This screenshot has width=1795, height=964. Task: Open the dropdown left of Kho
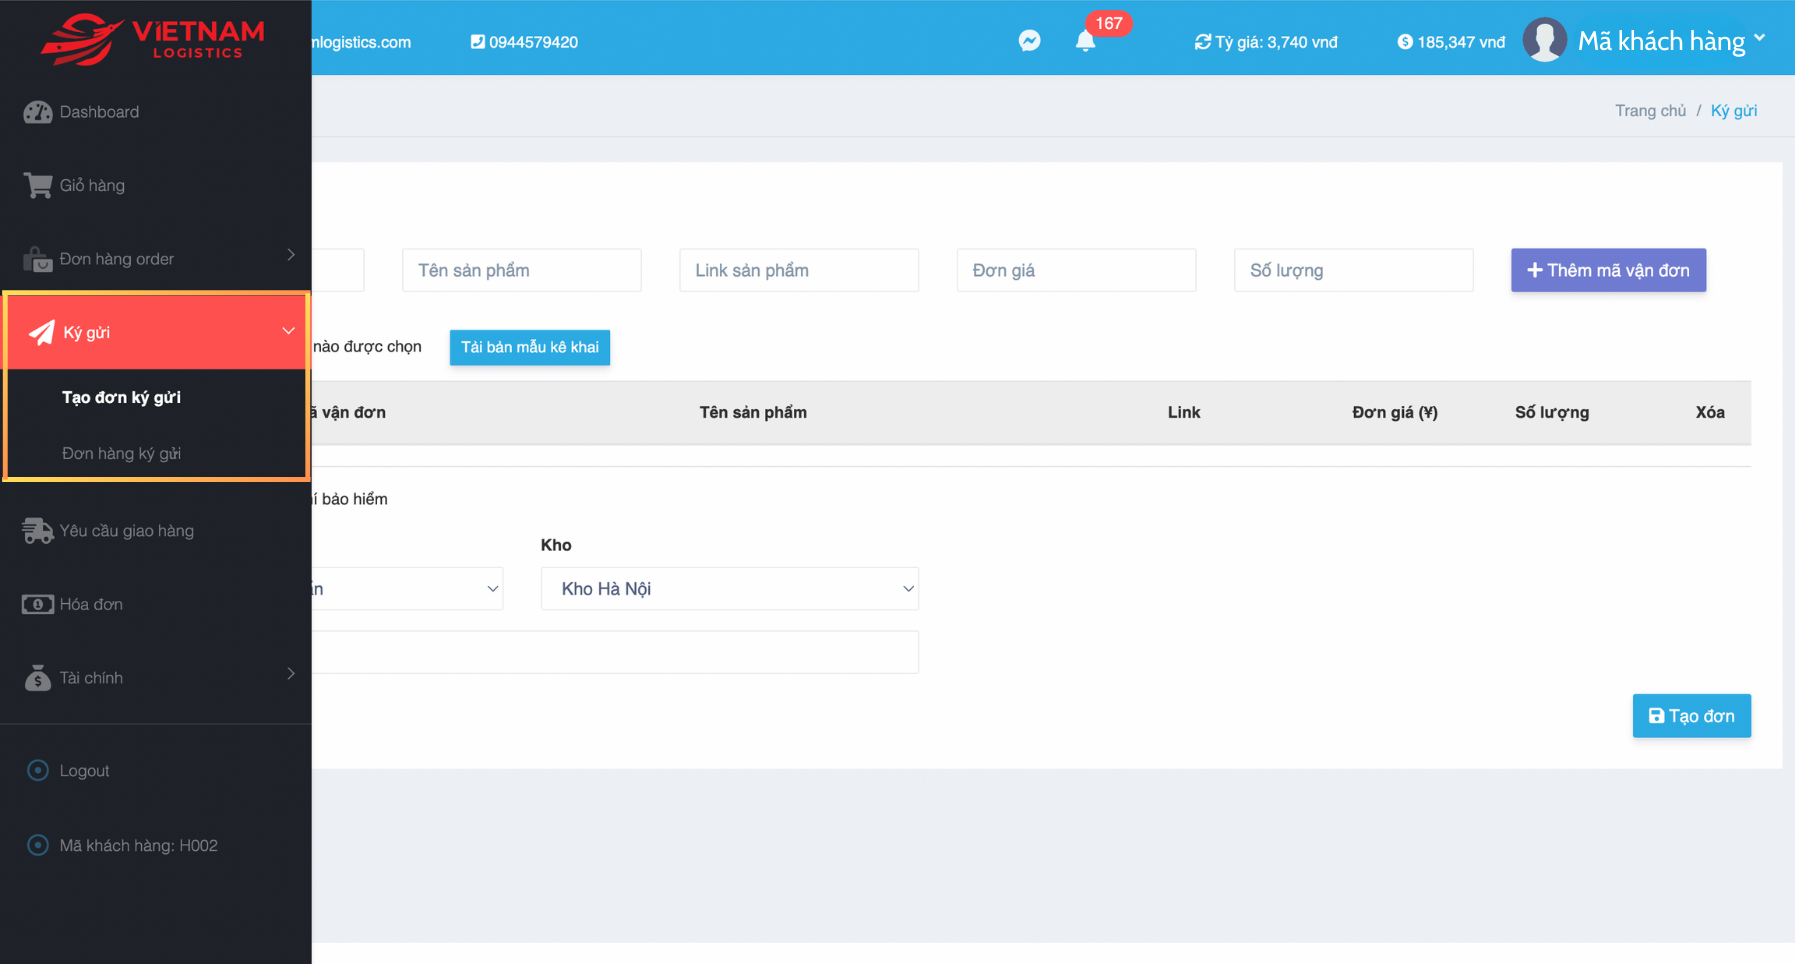pos(407,589)
